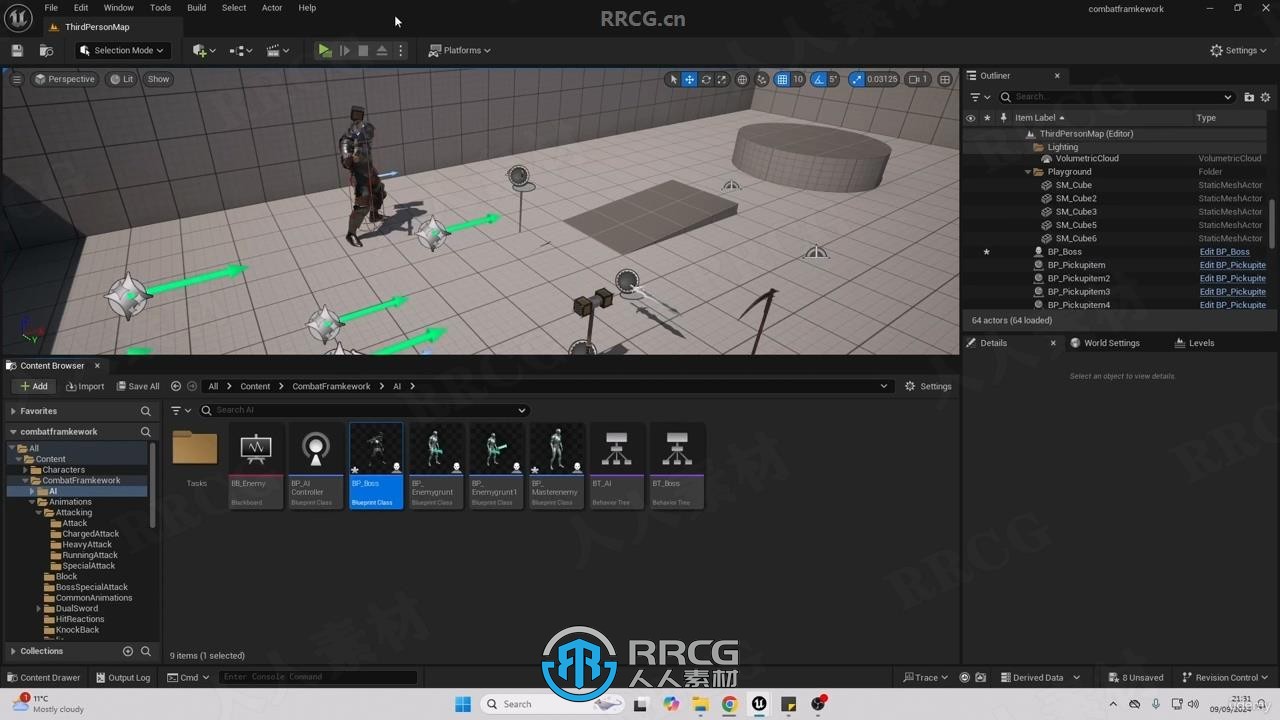Screen dimensions: 1280x720
Task: Open the cinematics clapperboard dropdown
Action: pos(278,50)
